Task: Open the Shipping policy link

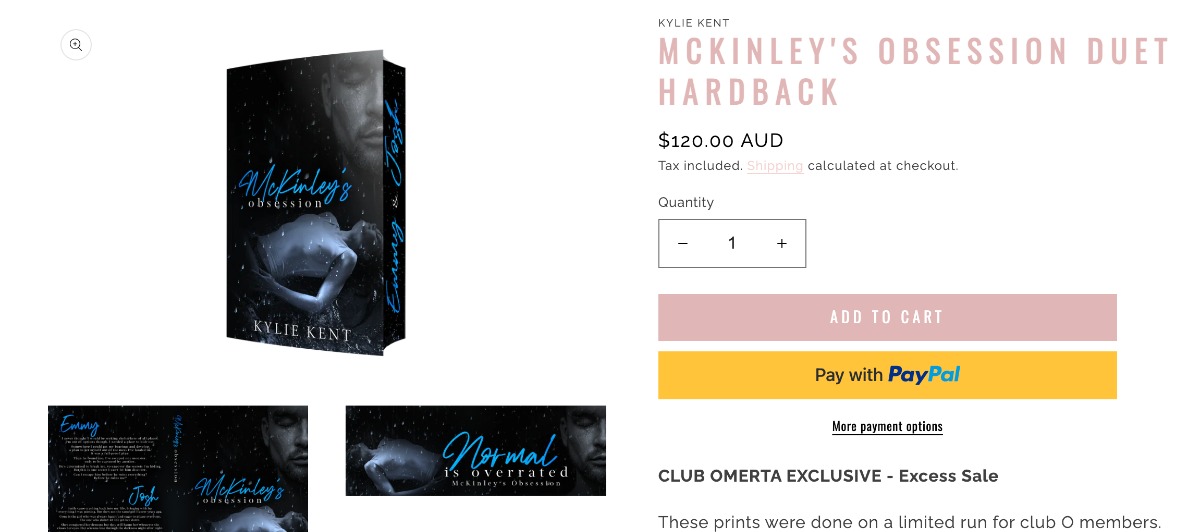Action: tap(775, 166)
